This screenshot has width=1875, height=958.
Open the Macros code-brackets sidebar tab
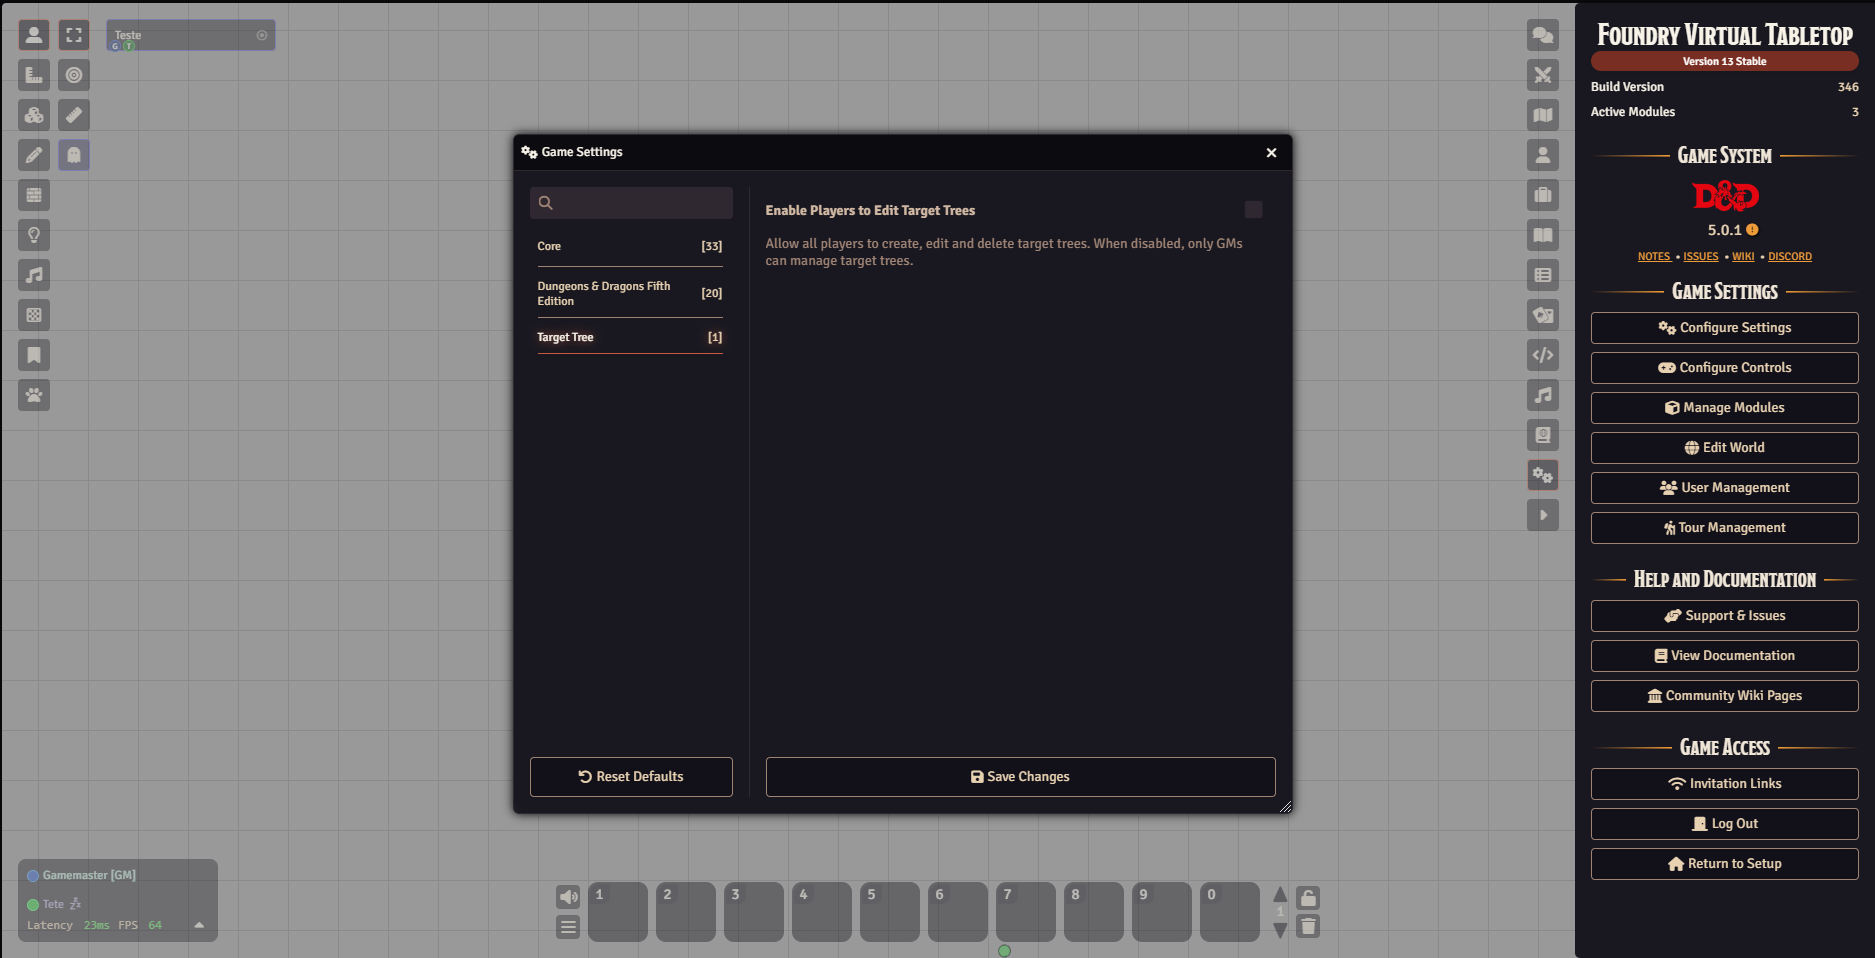tap(1543, 355)
